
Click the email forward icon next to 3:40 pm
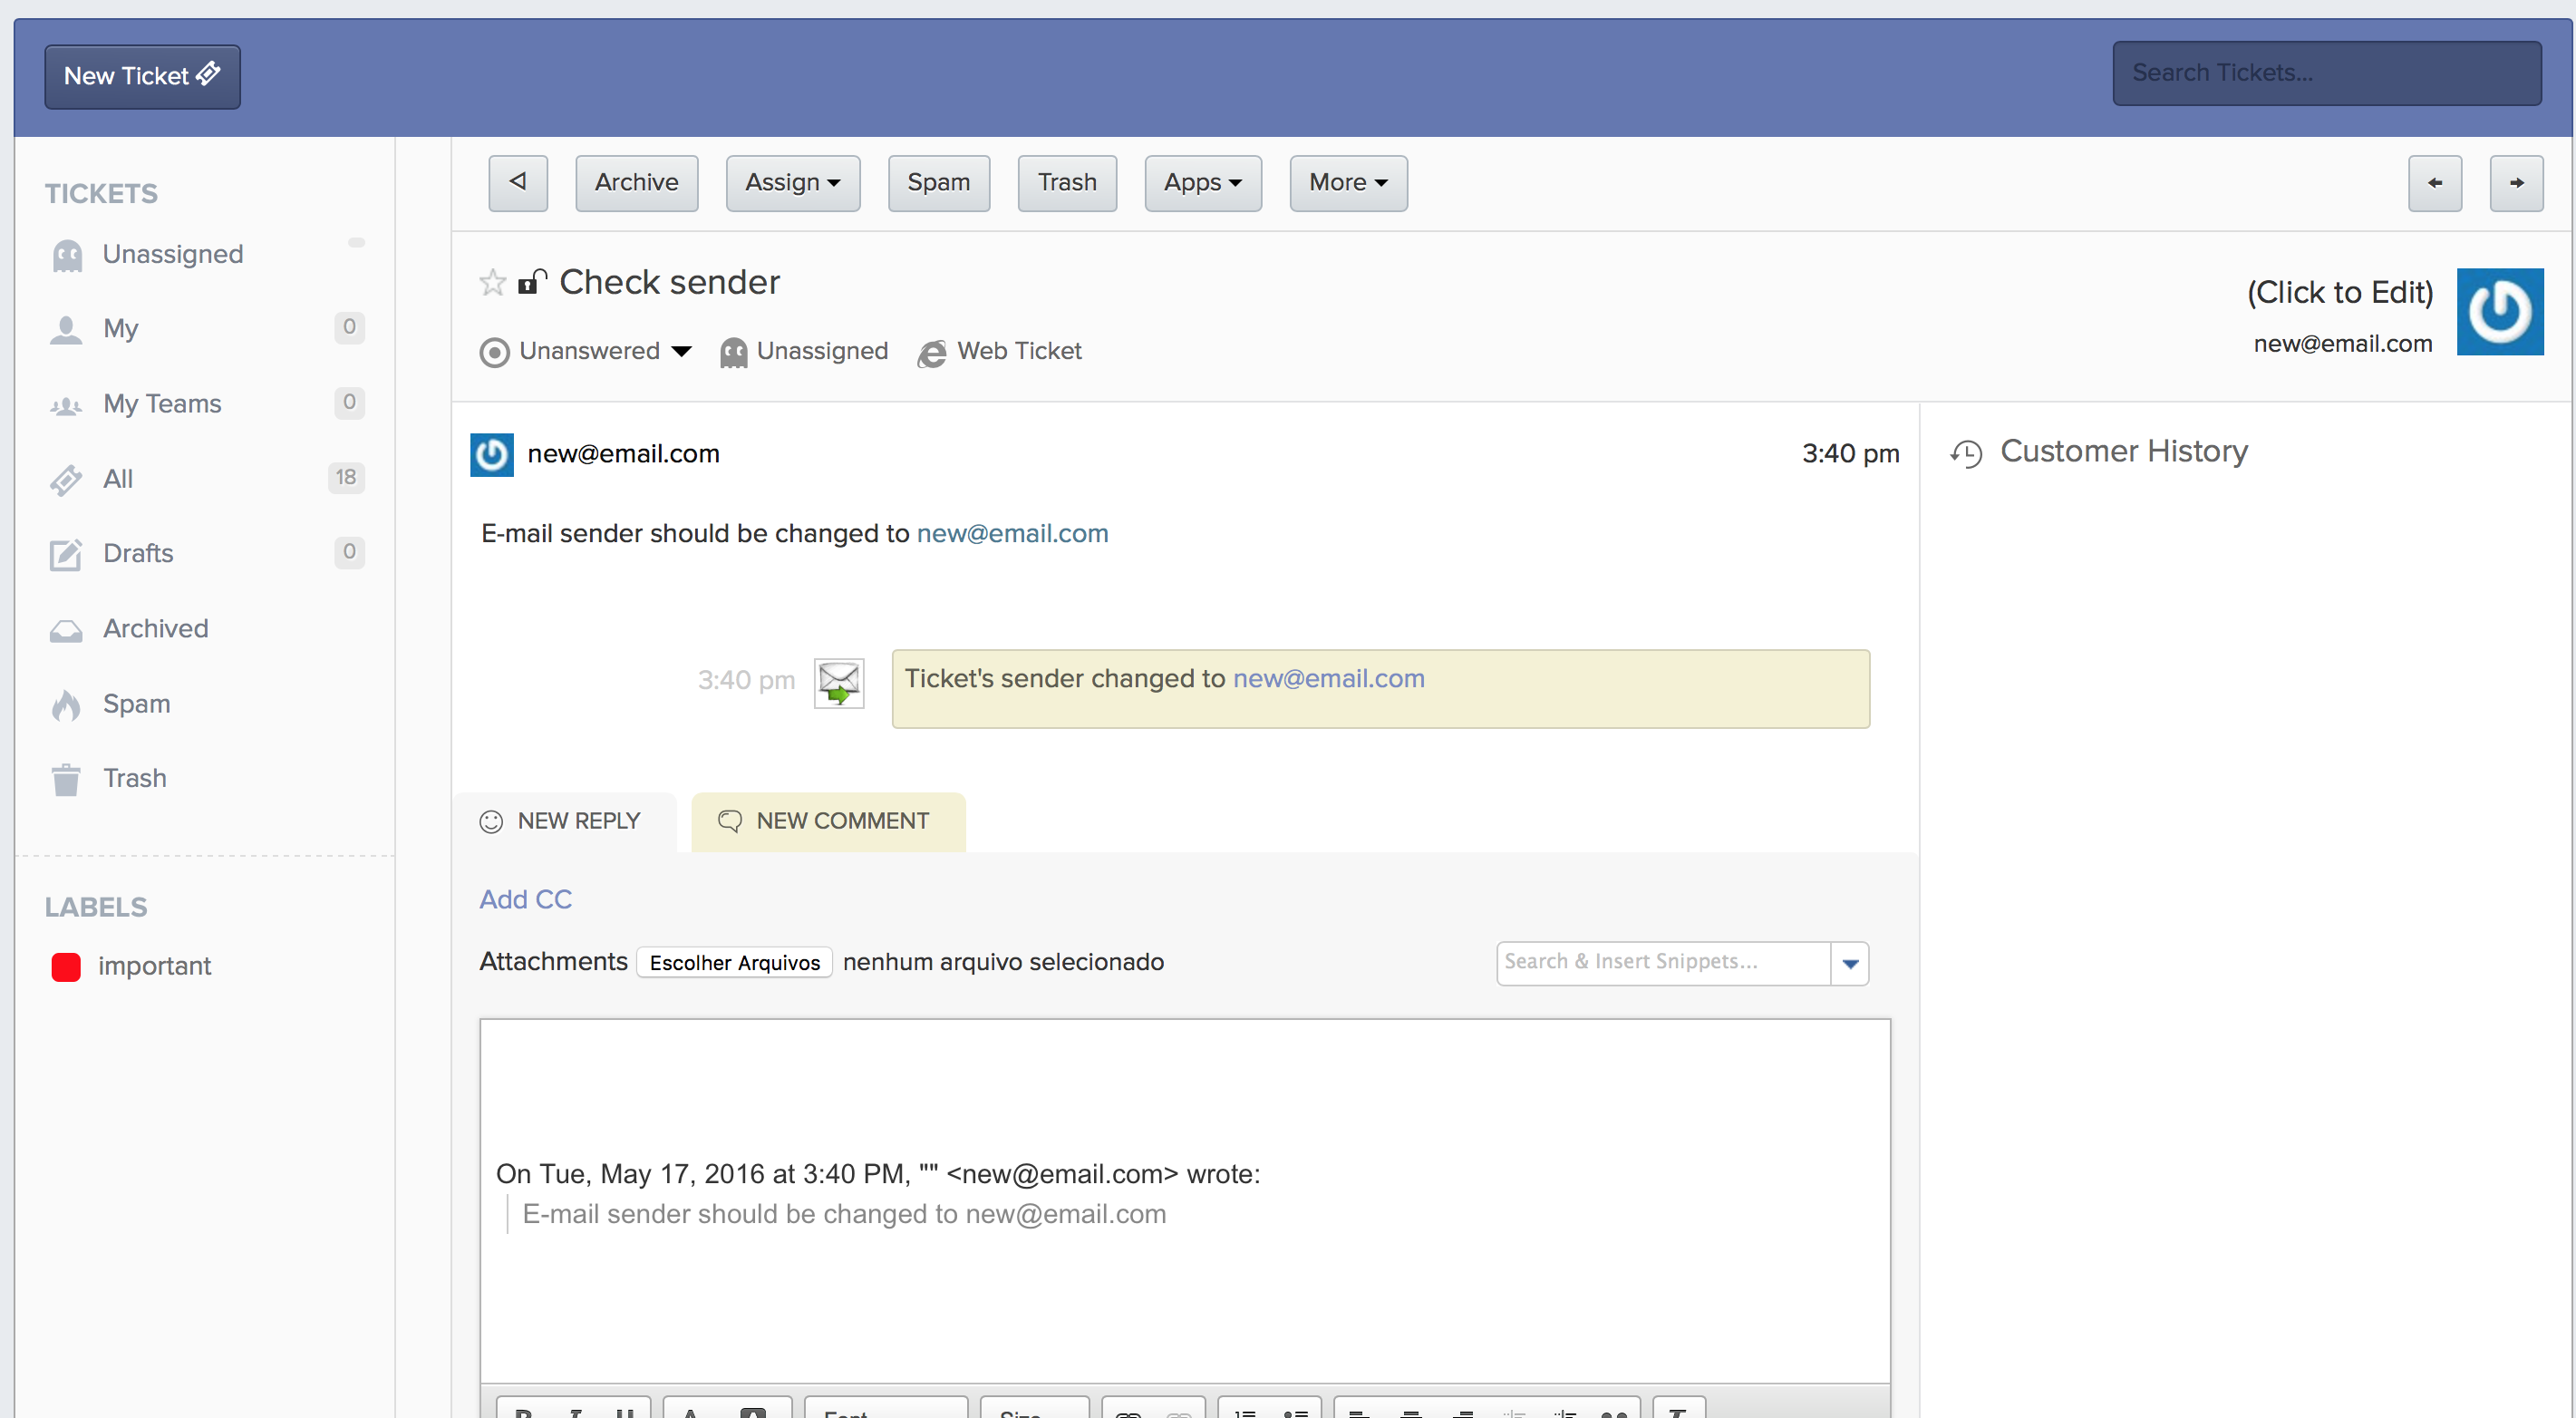(x=838, y=682)
